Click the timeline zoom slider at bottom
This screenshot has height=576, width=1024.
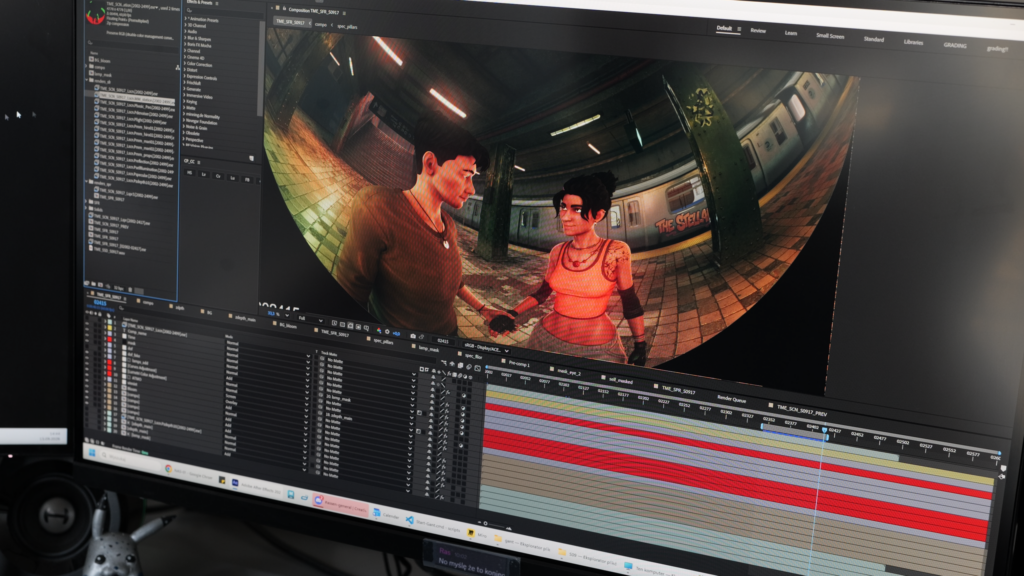pyautogui.click(x=496, y=524)
